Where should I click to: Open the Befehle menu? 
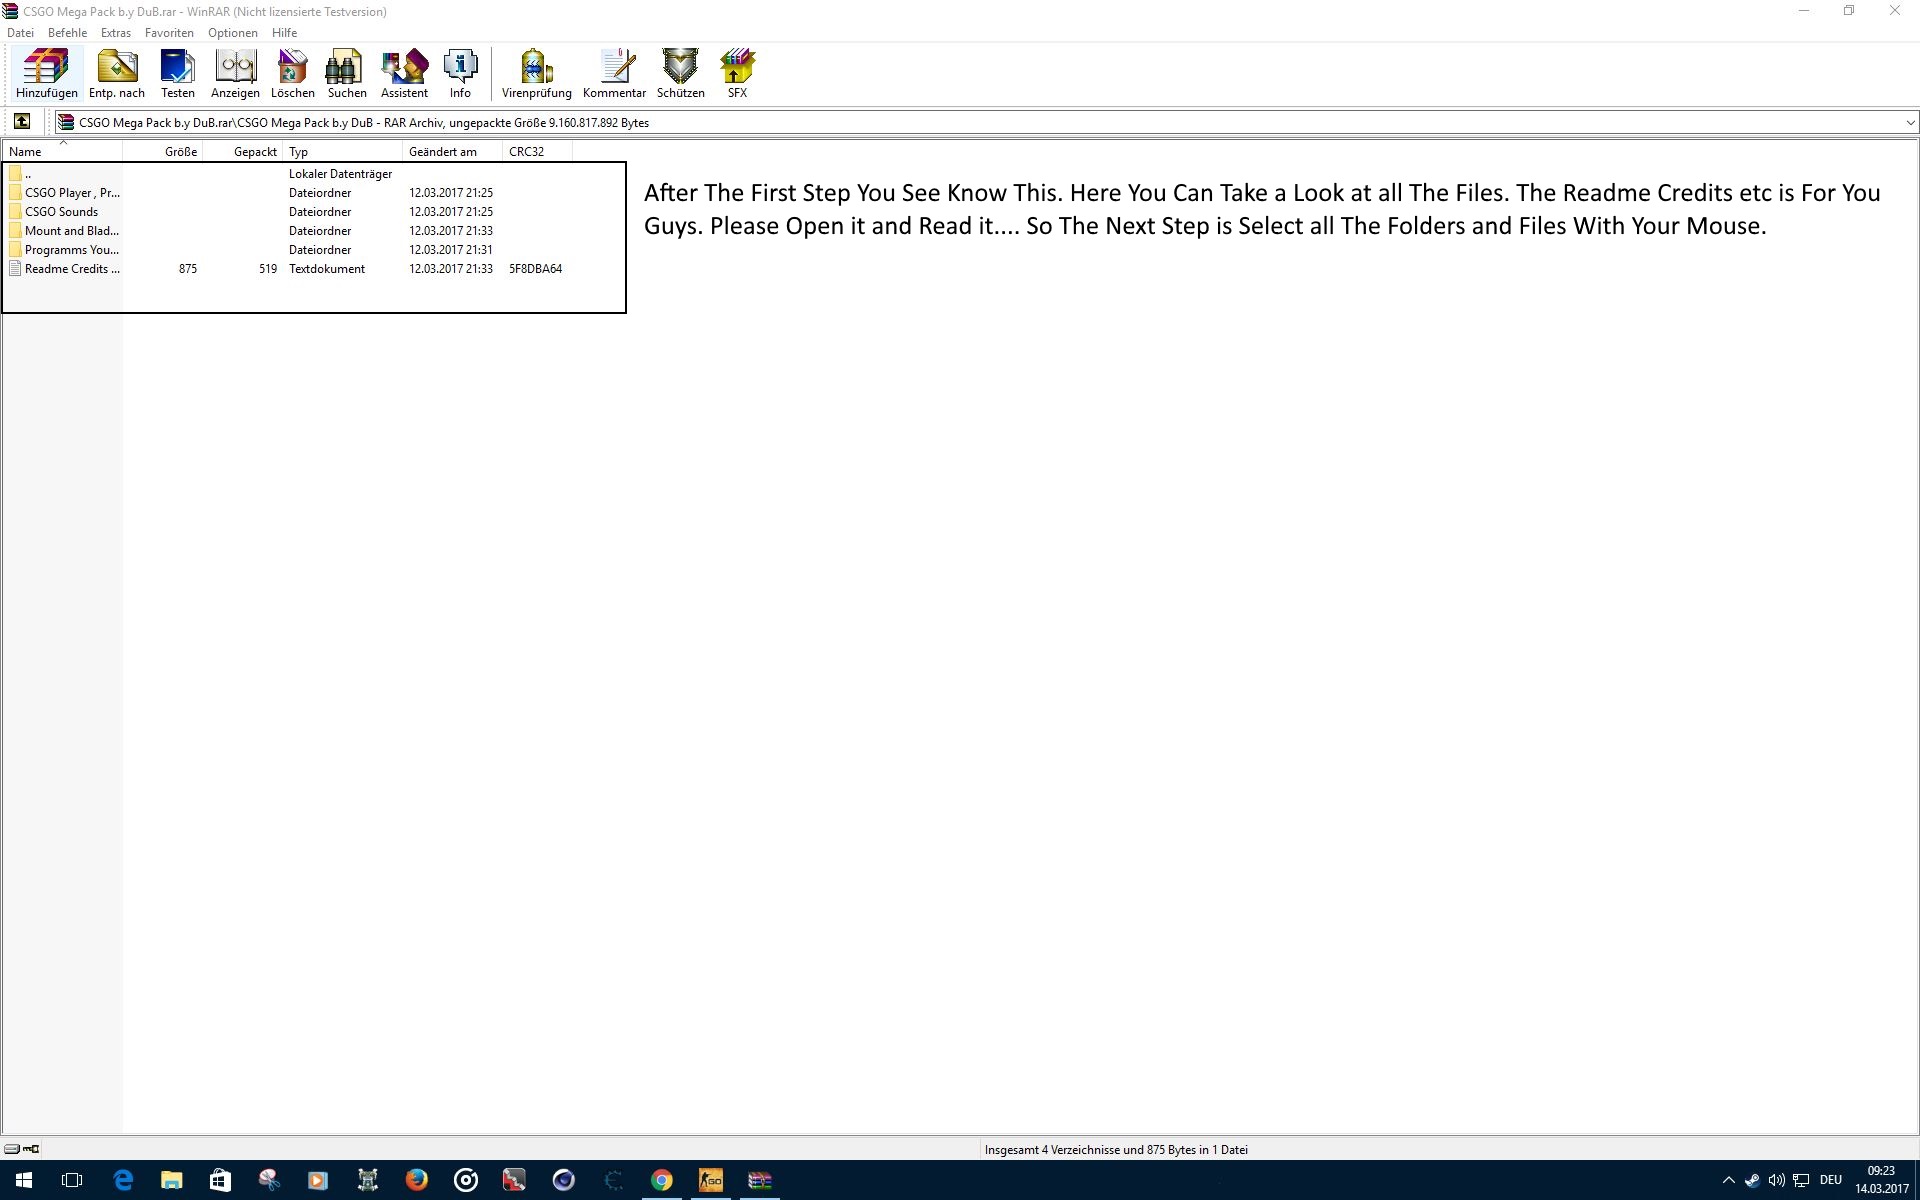click(67, 33)
